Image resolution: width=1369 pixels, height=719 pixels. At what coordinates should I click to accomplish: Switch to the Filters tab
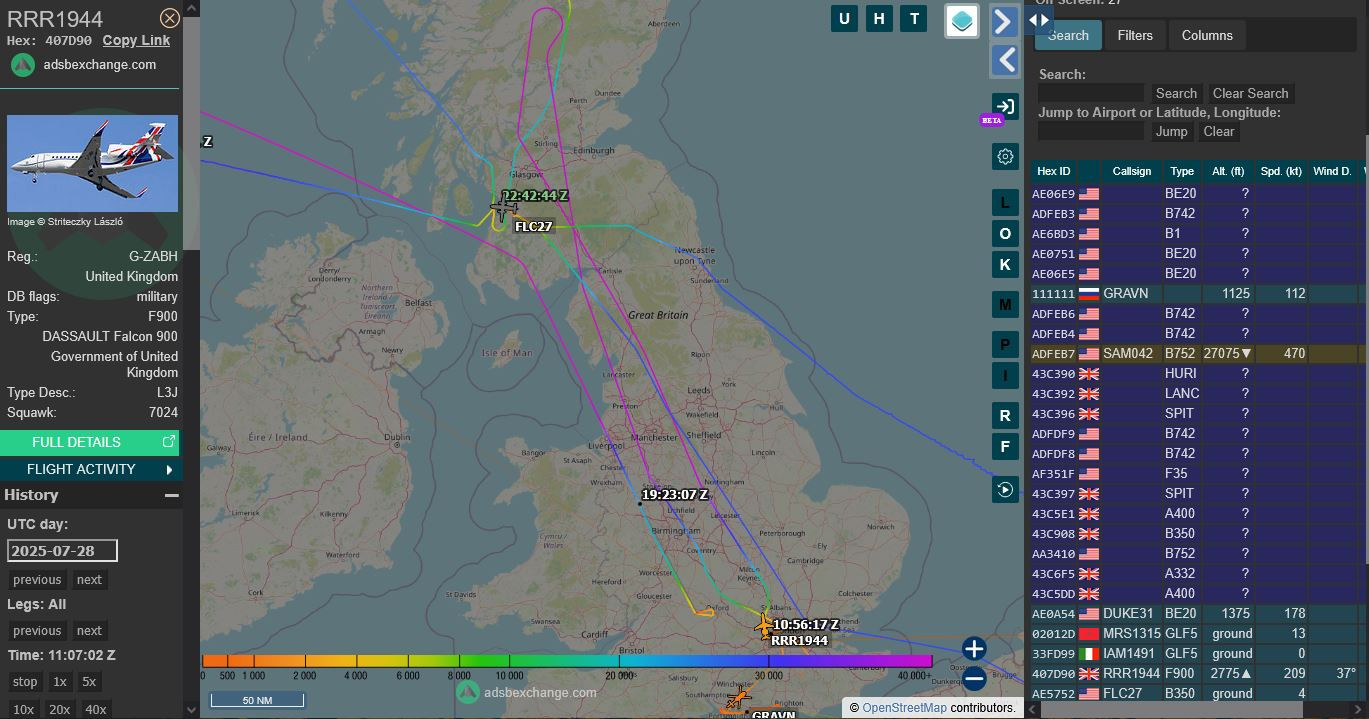[1134, 35]
